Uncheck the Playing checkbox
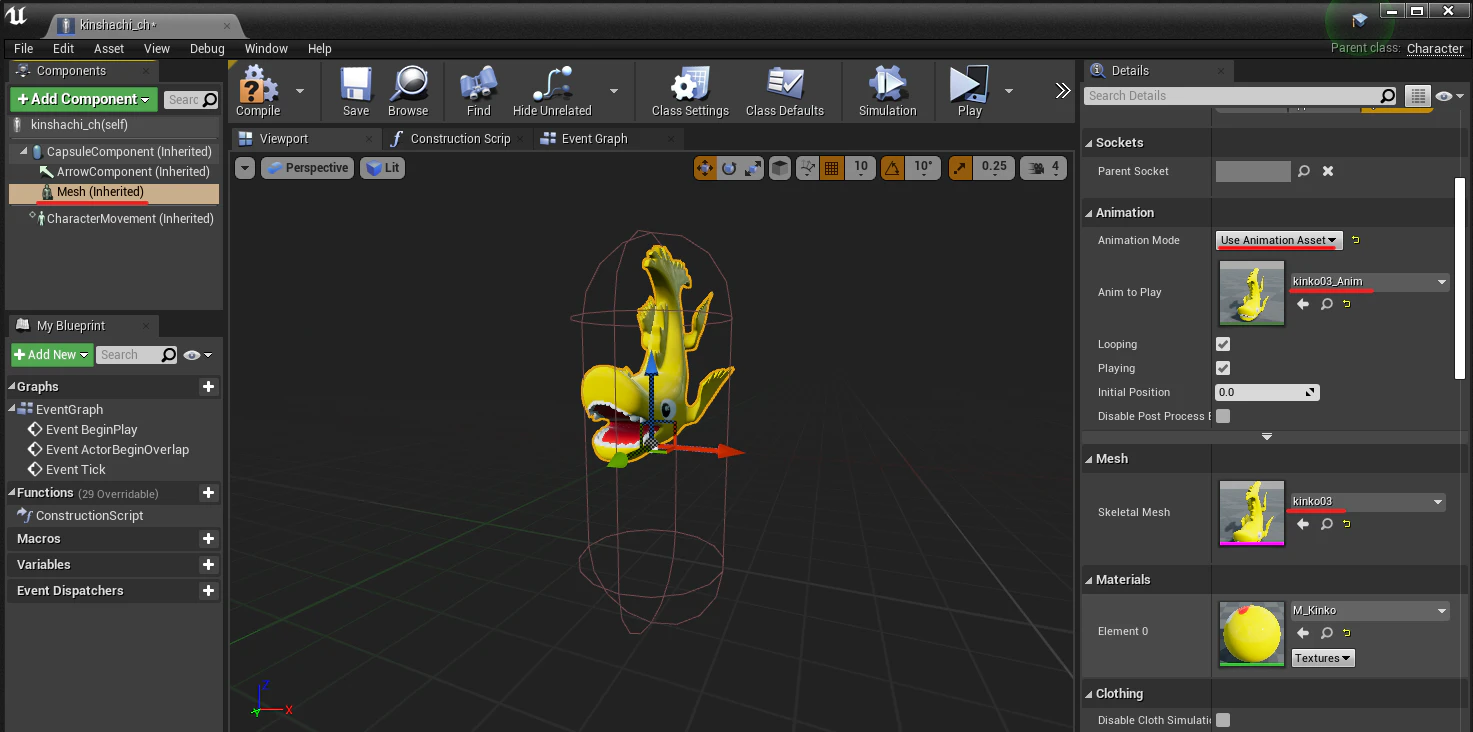Image resolution: width=1473 pixels, height=732 pixels. [1222, 368]
